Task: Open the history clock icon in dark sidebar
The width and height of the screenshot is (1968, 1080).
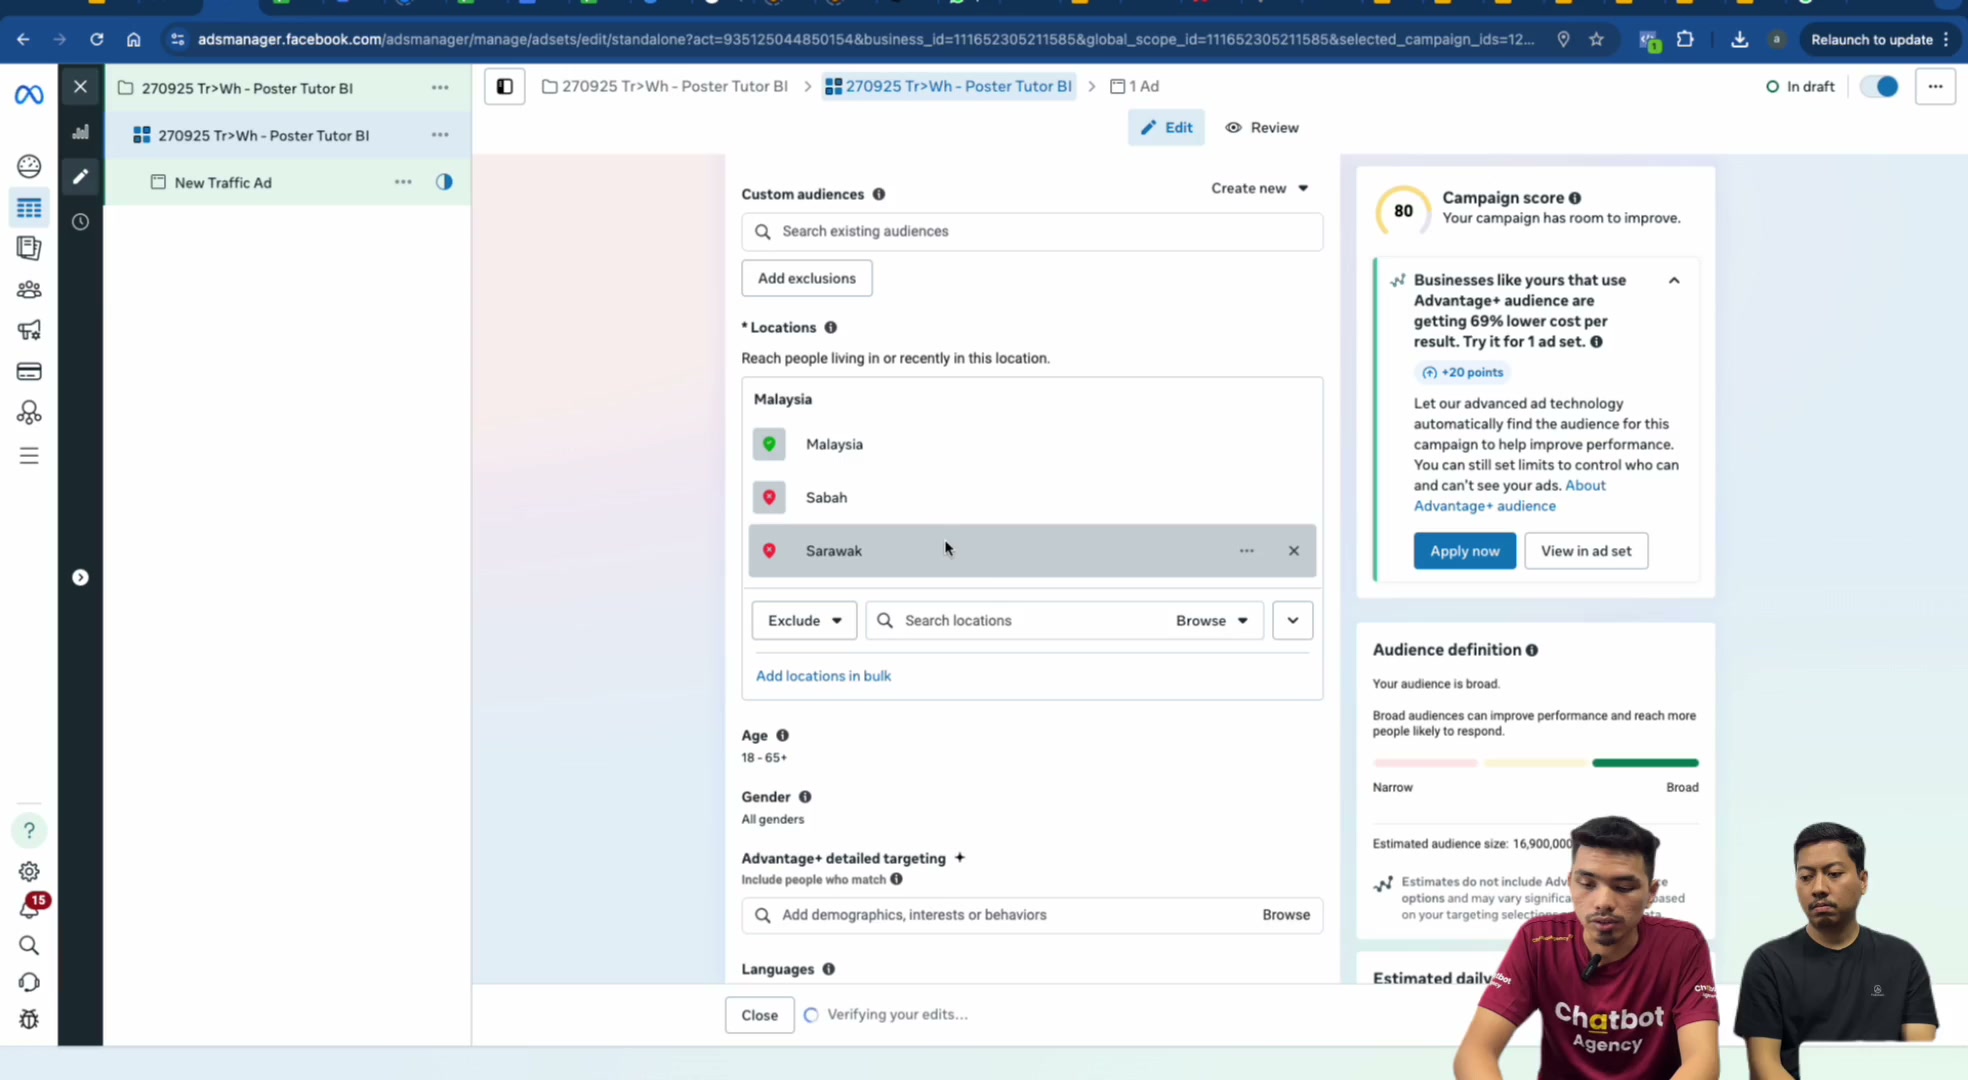Action: coord(81,222)
